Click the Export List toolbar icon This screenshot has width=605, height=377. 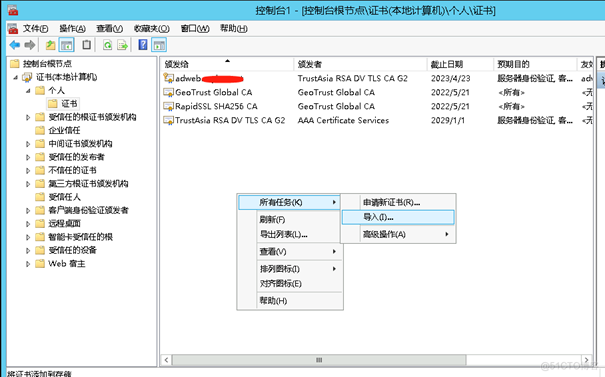122,45
